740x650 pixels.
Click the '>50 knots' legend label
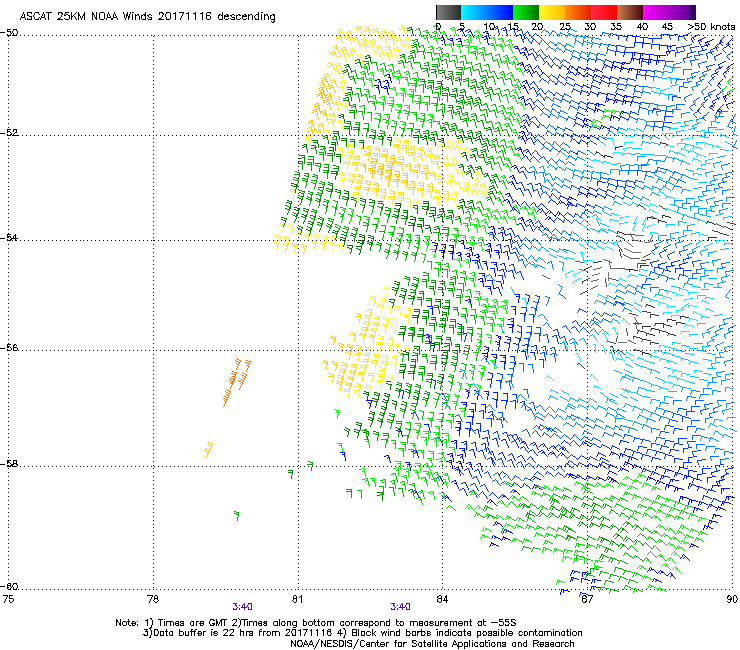click(711, 27)
